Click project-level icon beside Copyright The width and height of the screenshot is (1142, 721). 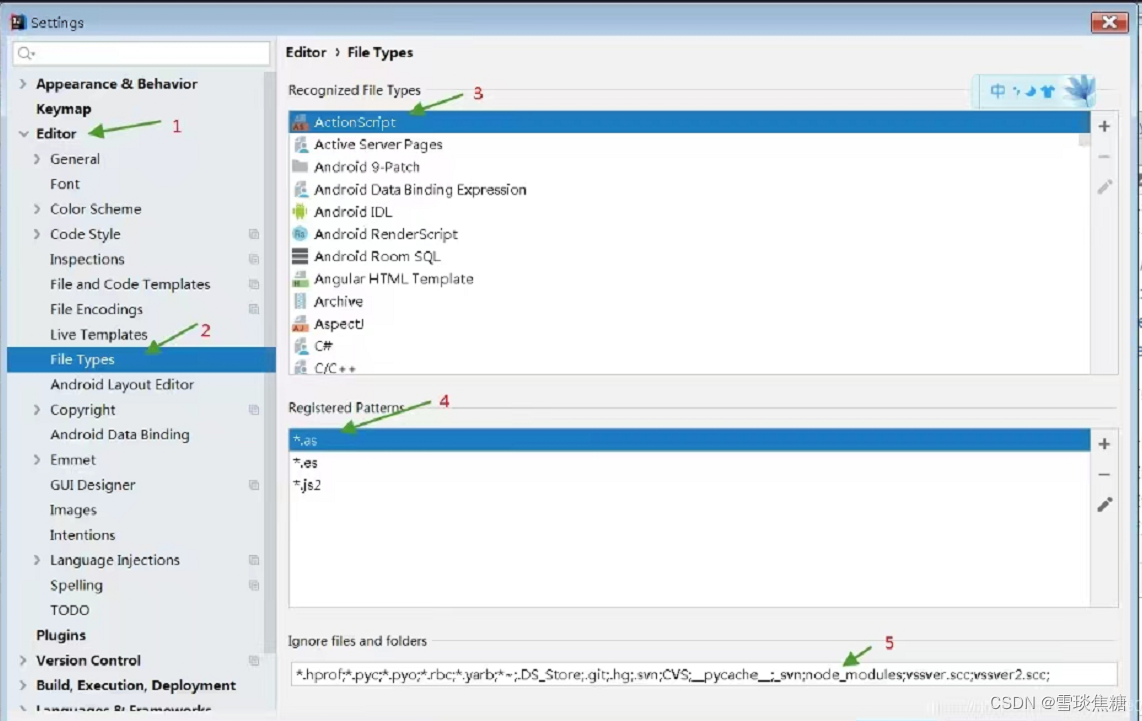[253, 409]
